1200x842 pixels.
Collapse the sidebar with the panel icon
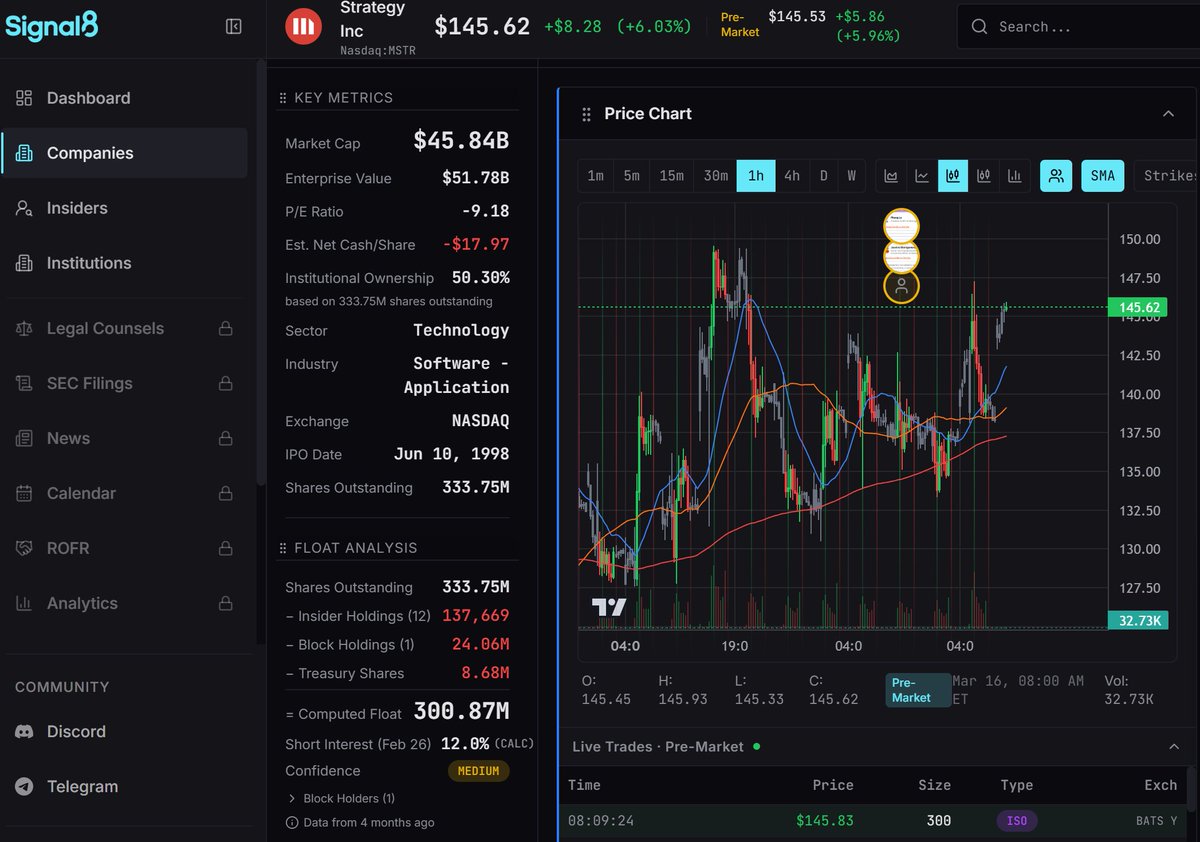coord(233,27)
